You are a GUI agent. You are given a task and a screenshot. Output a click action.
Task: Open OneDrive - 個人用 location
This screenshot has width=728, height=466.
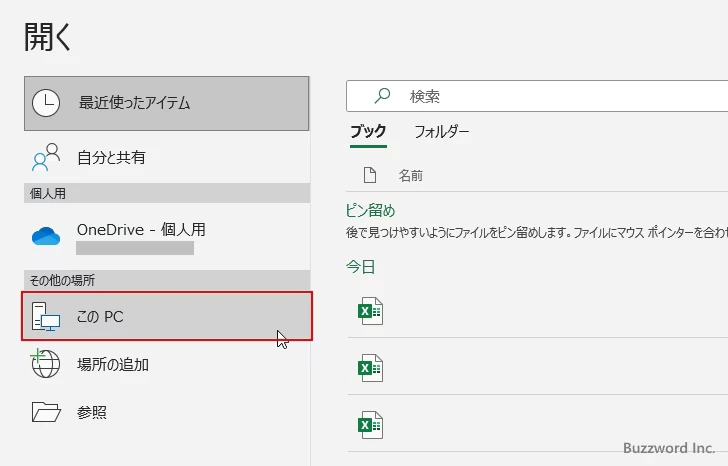[x=166, y=236]
